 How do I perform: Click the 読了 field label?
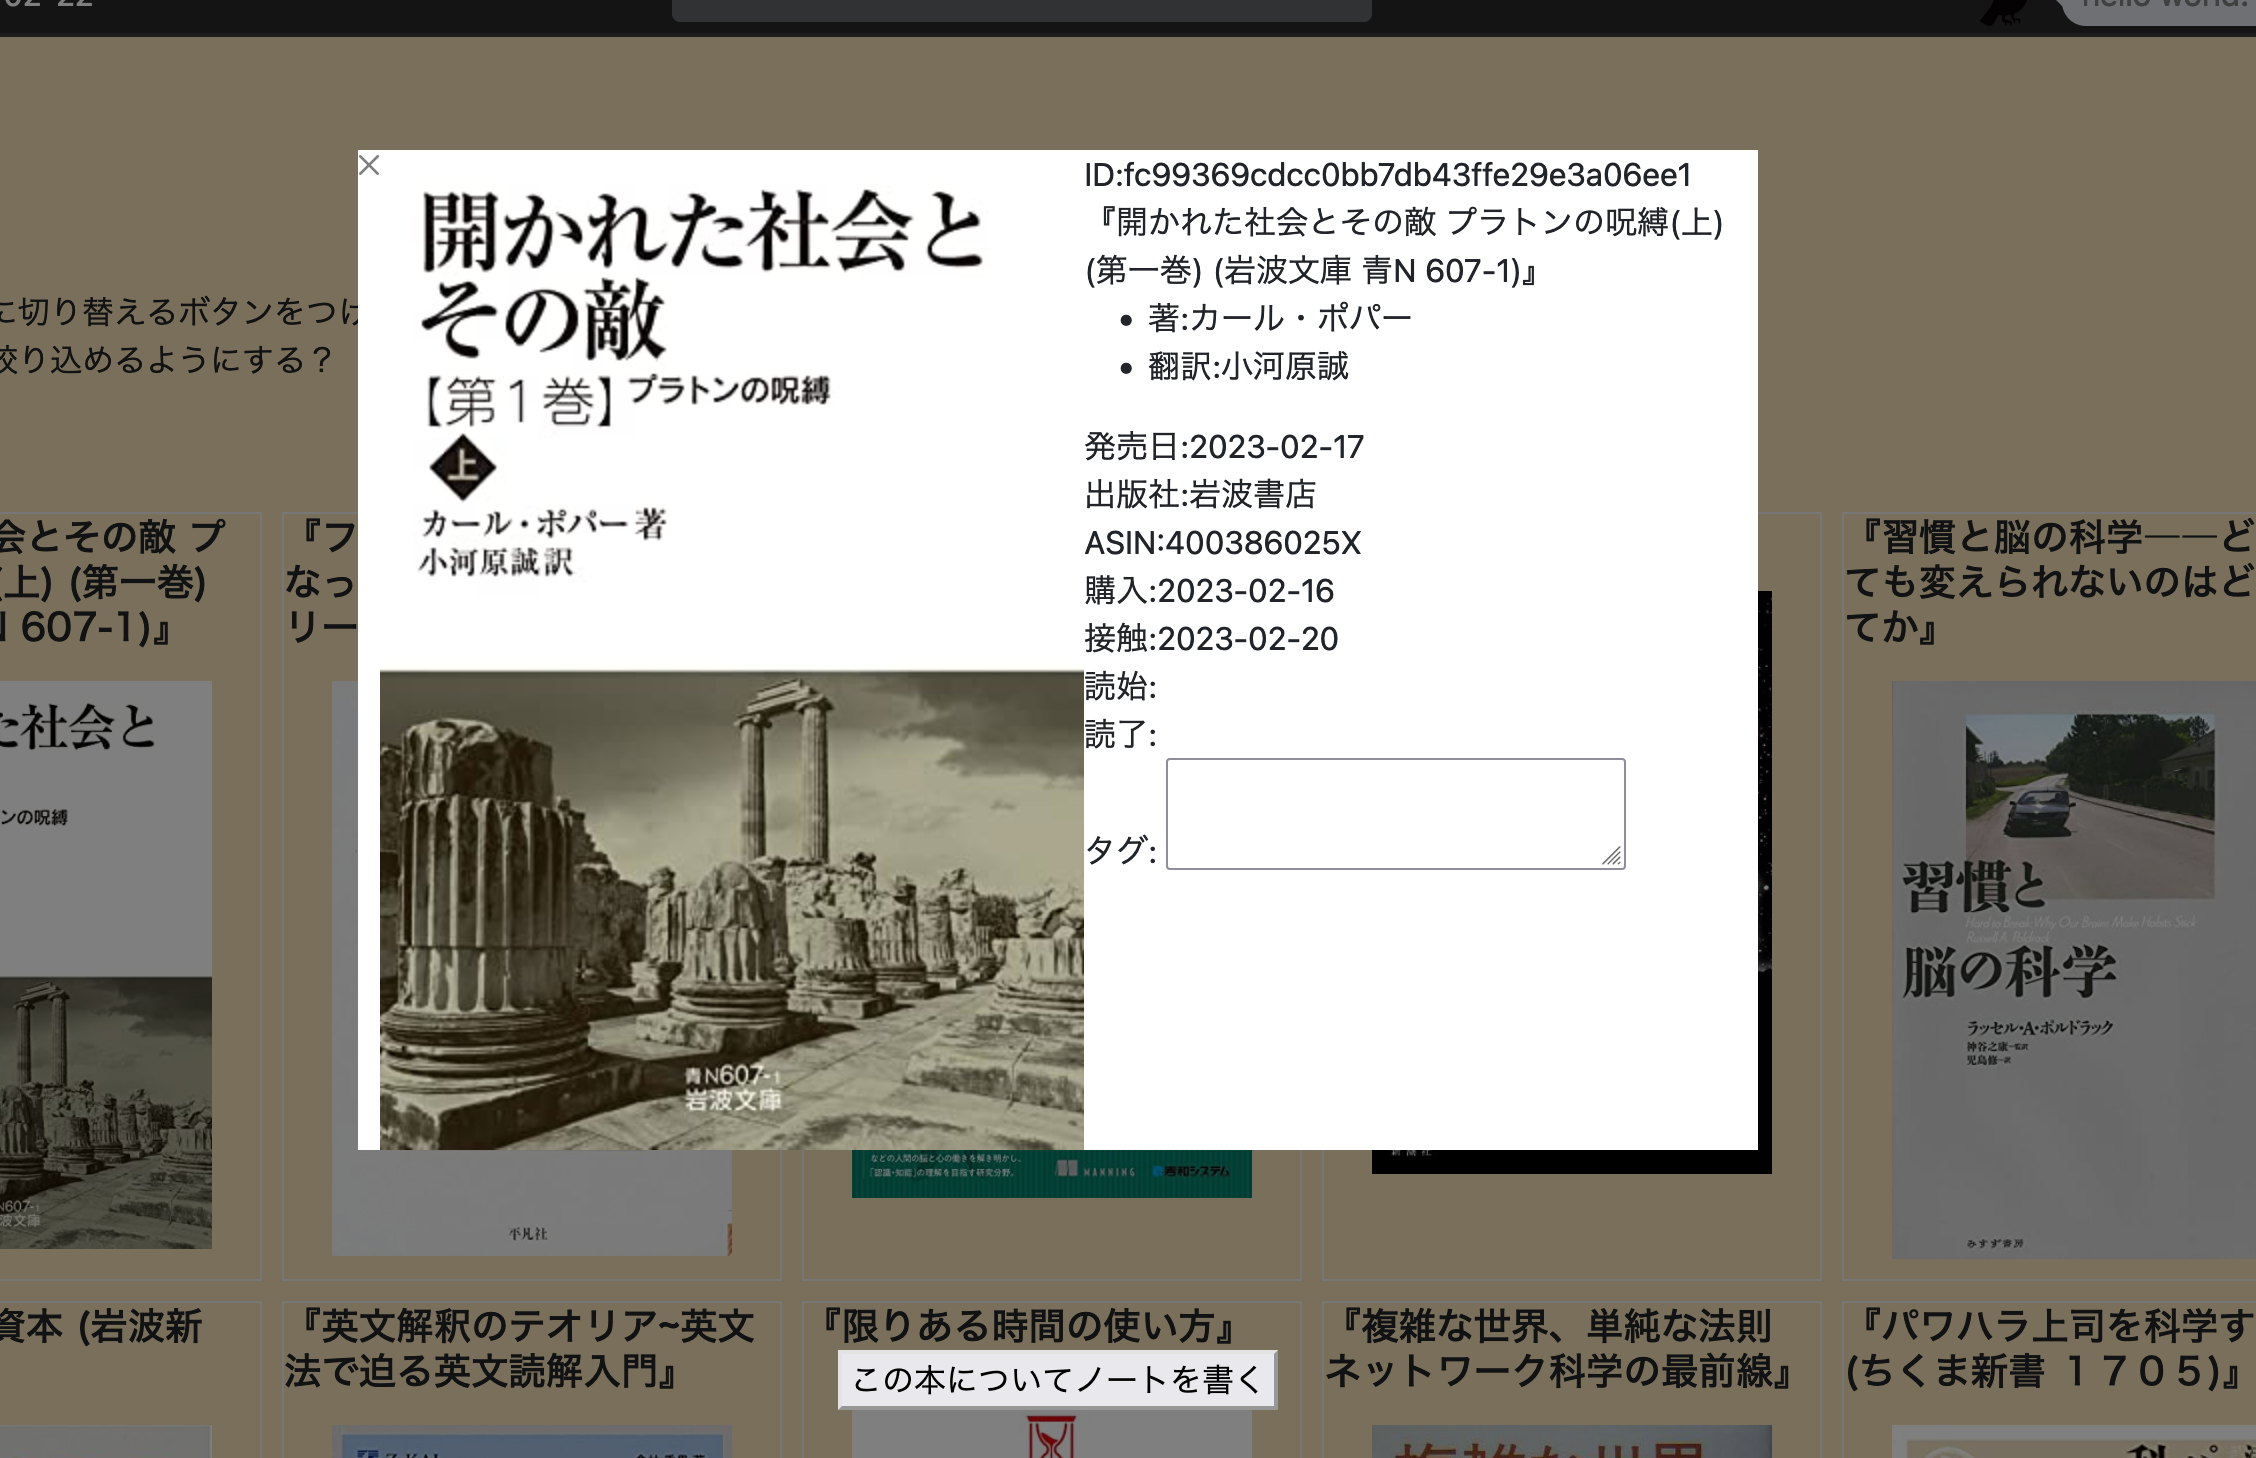1118,733
